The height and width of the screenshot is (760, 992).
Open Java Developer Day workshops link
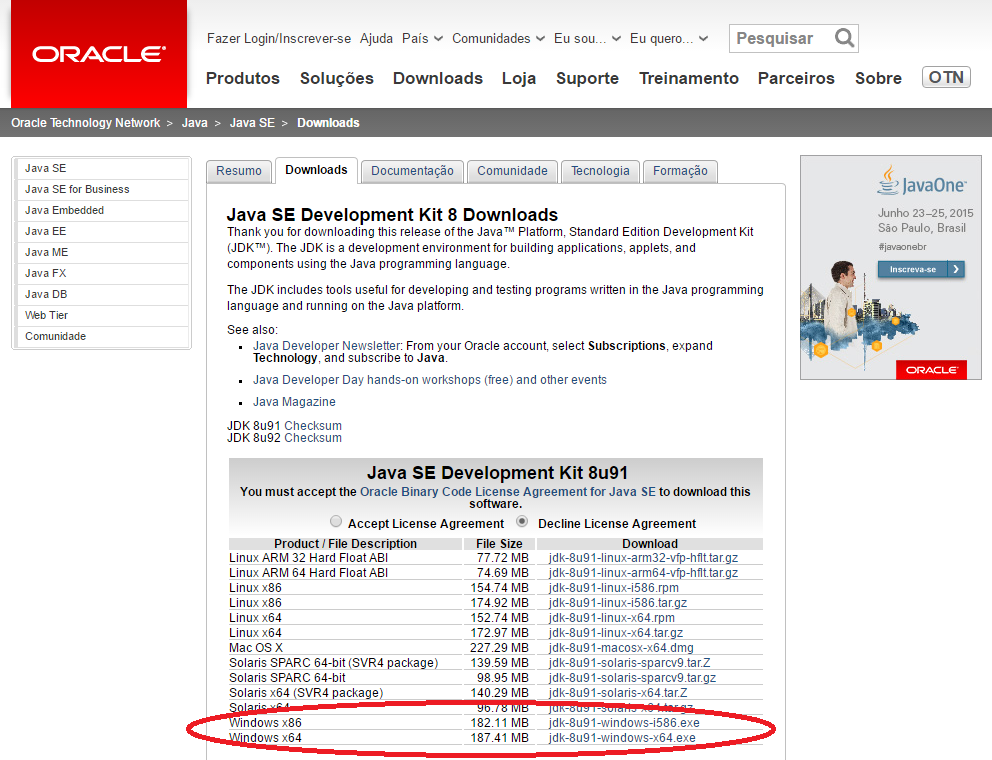pyautogui.click(x=430, y=380)
